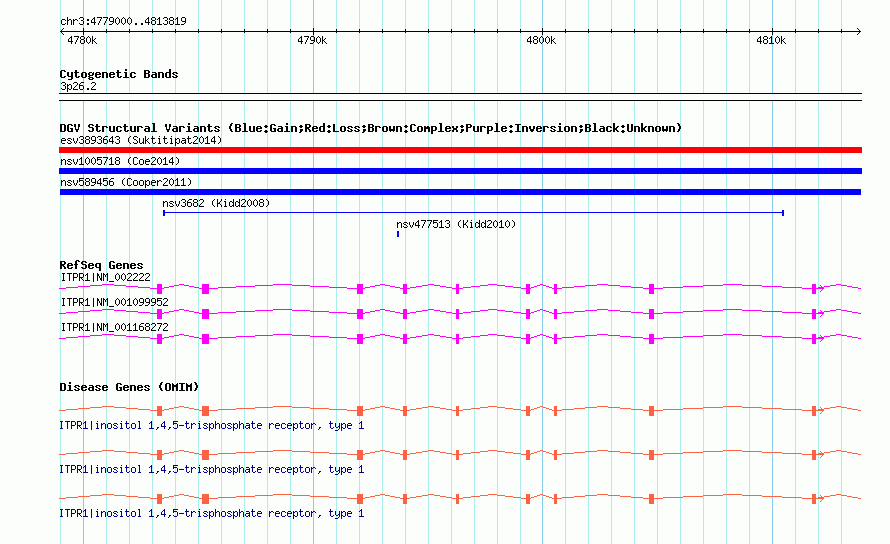Open the Cytogenetic Bands track title

click(119, 74)
